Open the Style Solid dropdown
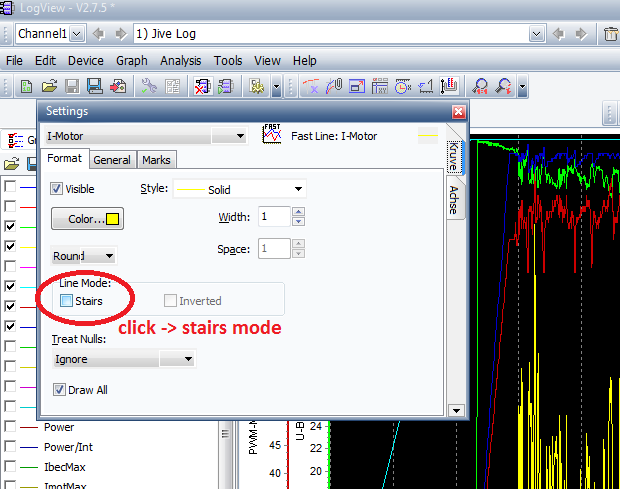This screenshot has height=489, width=620. click(x=299, y=189)
